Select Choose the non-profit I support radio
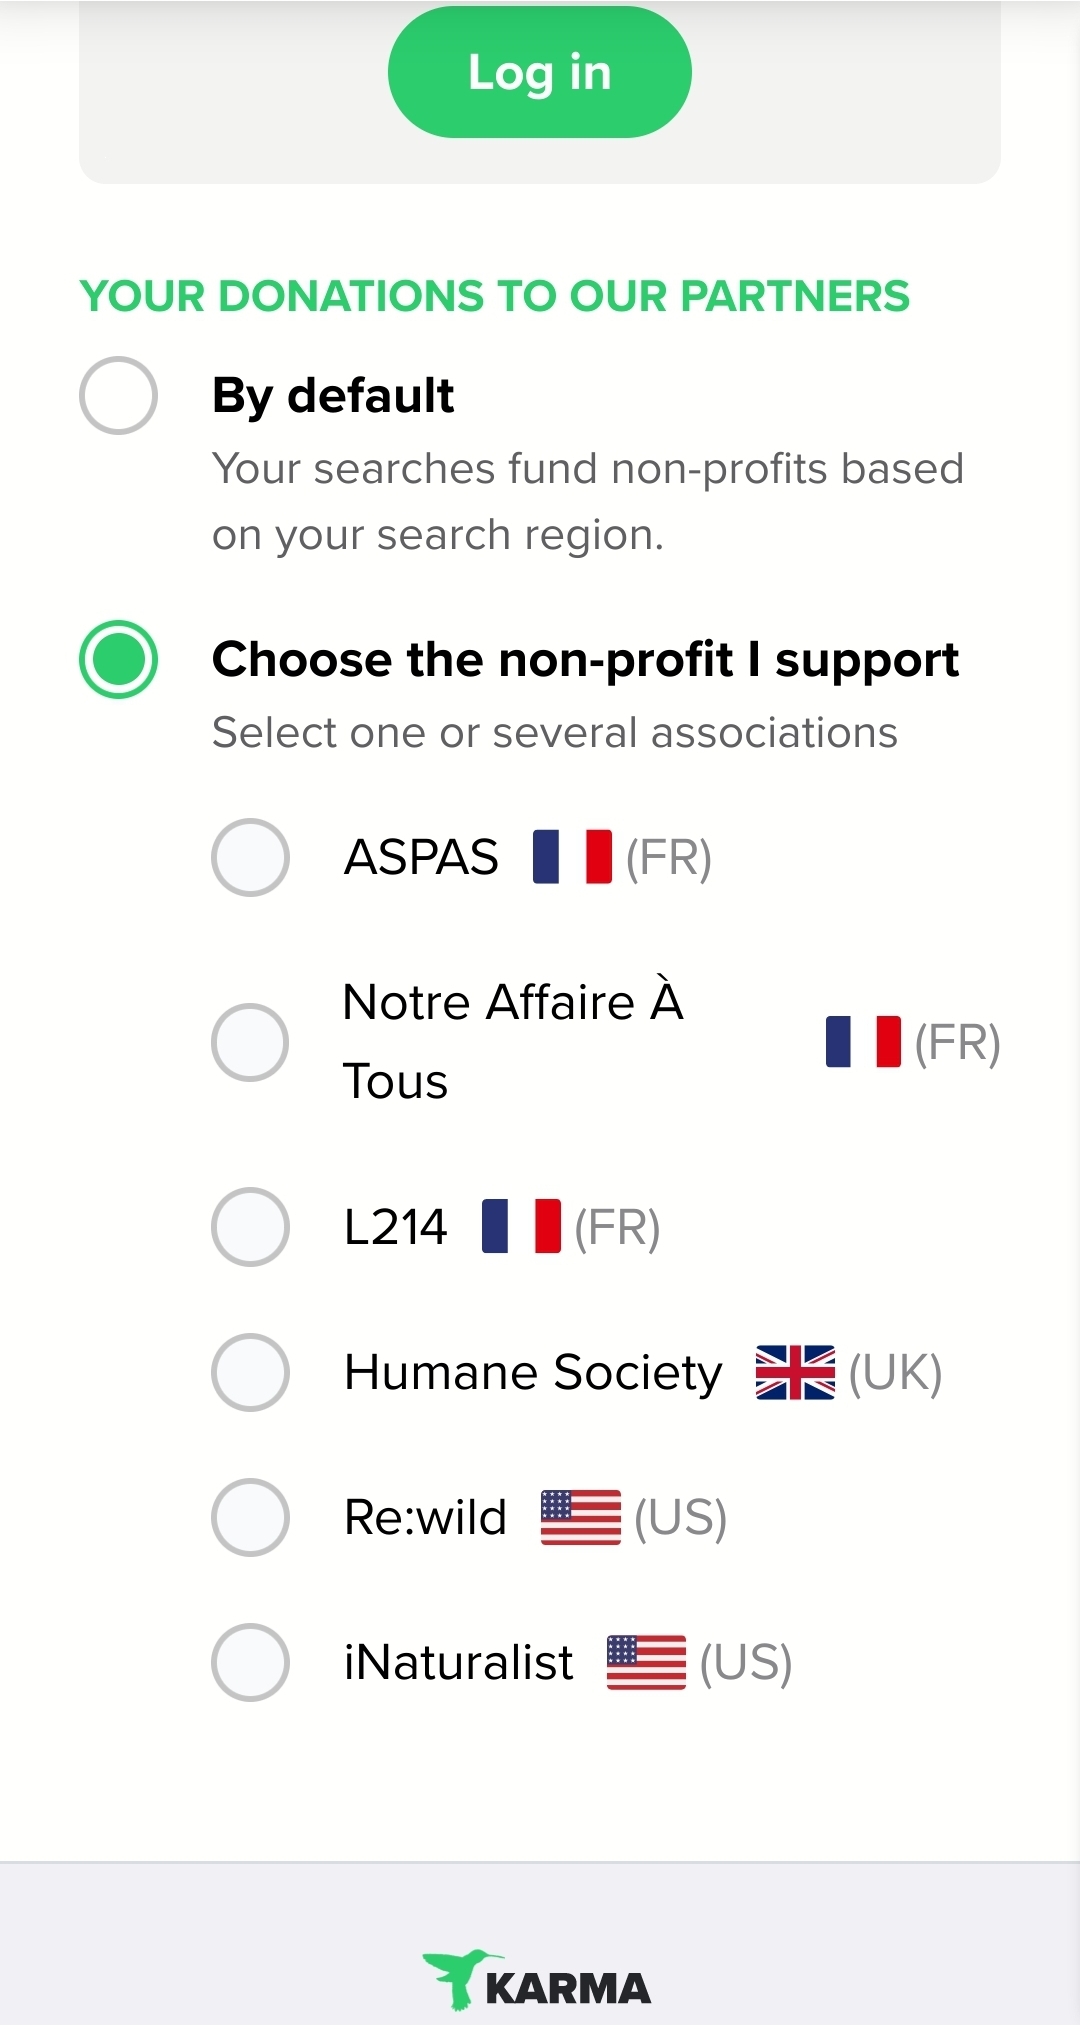Viewport: 1080px width, 2025px height. click(x=118, y=660)
